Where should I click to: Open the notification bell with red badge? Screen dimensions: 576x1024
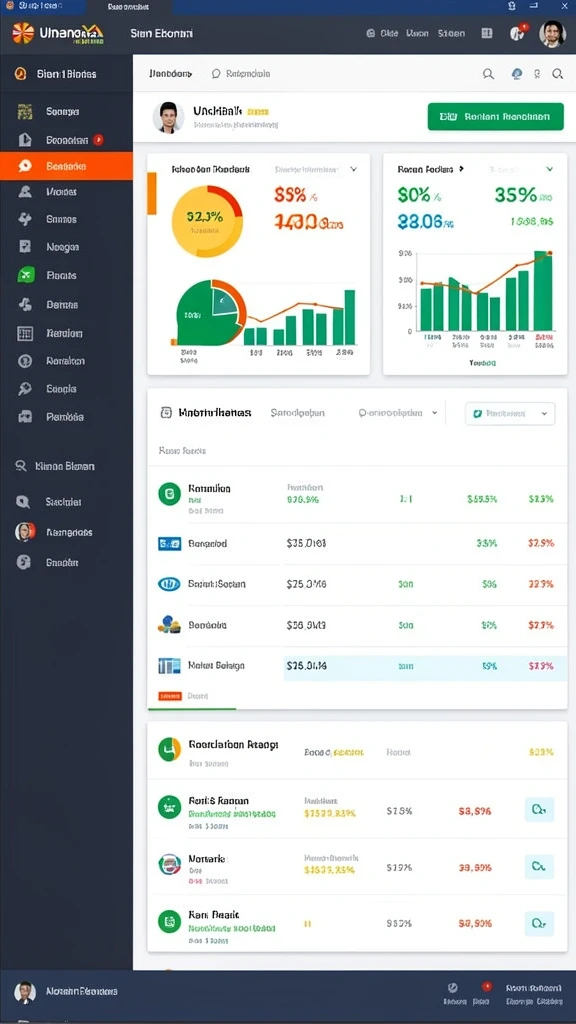click(x=518, y=33)
